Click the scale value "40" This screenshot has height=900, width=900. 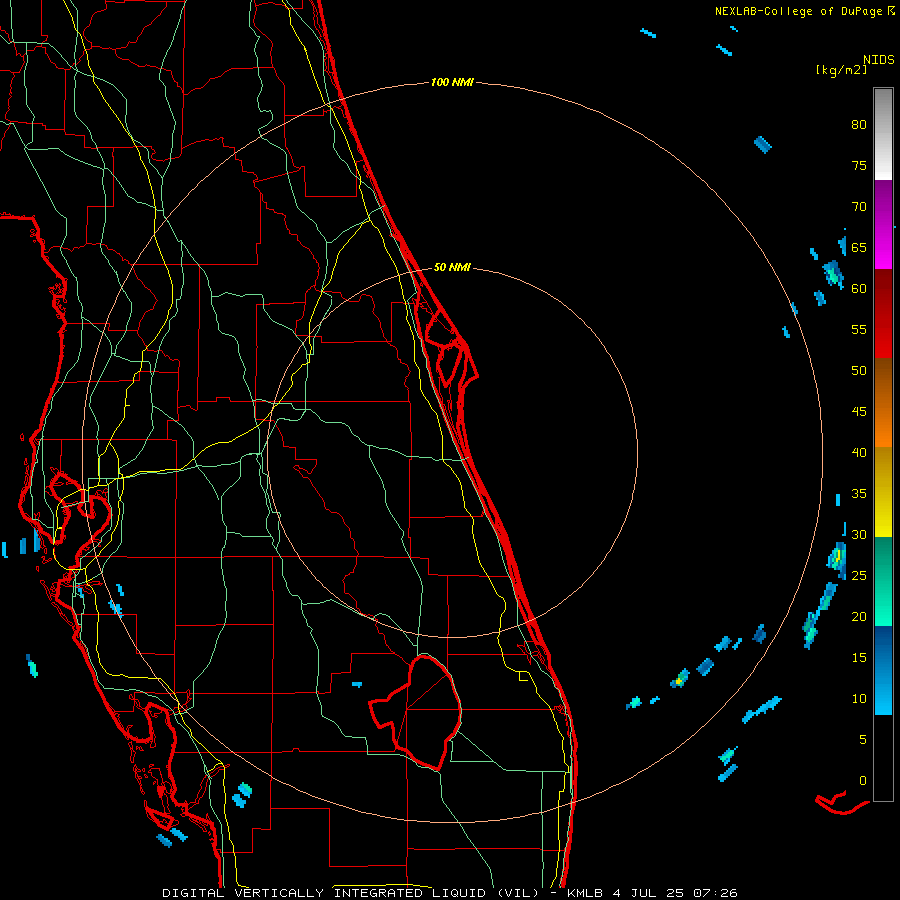coord(859,453)
